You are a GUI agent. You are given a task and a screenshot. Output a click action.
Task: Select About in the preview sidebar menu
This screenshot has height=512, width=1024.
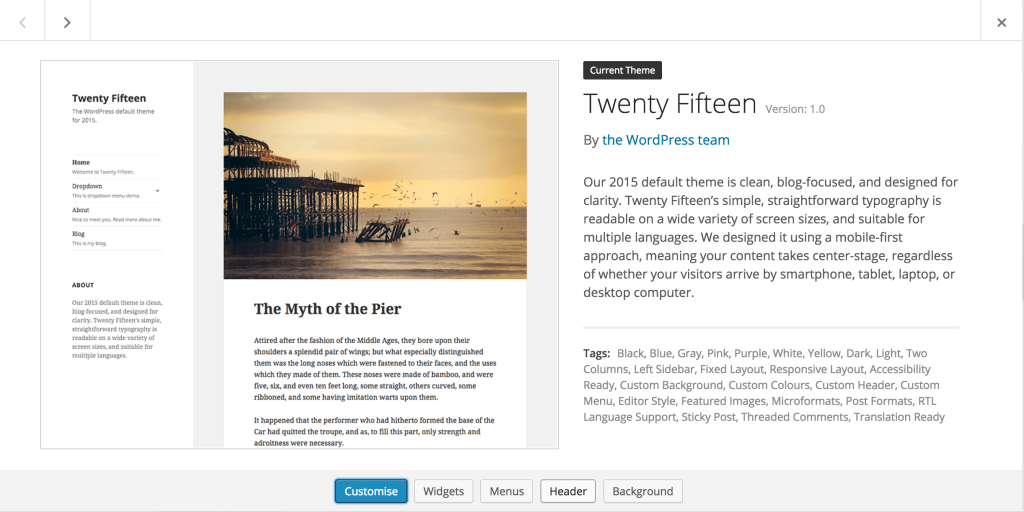81,210
